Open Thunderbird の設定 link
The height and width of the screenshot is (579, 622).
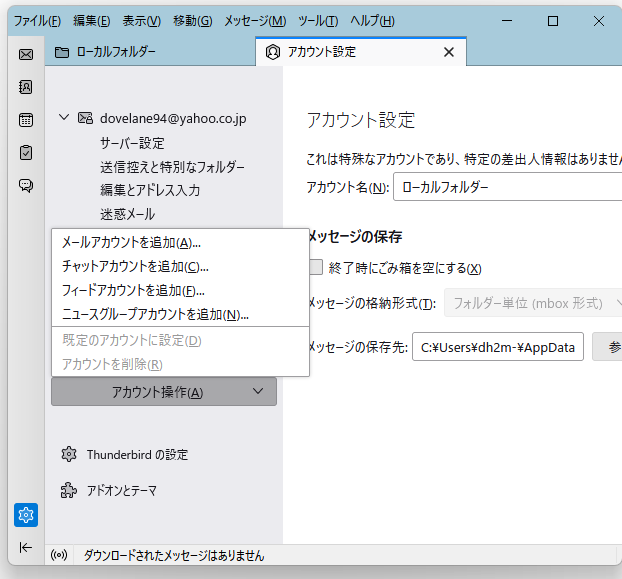137,454
